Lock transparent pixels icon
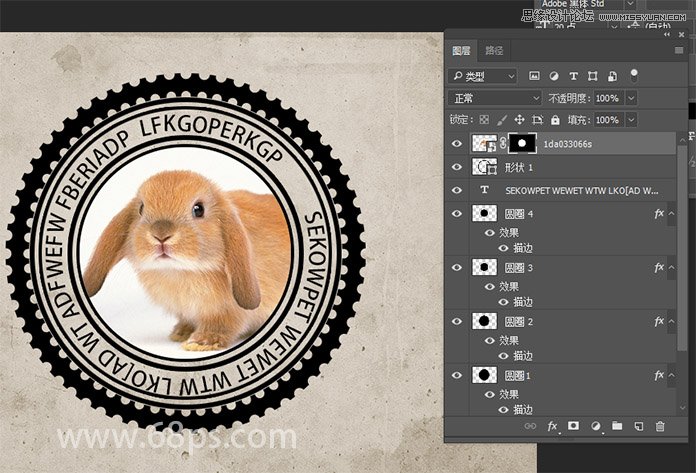 pyautogui.click(x=484, y=119)
